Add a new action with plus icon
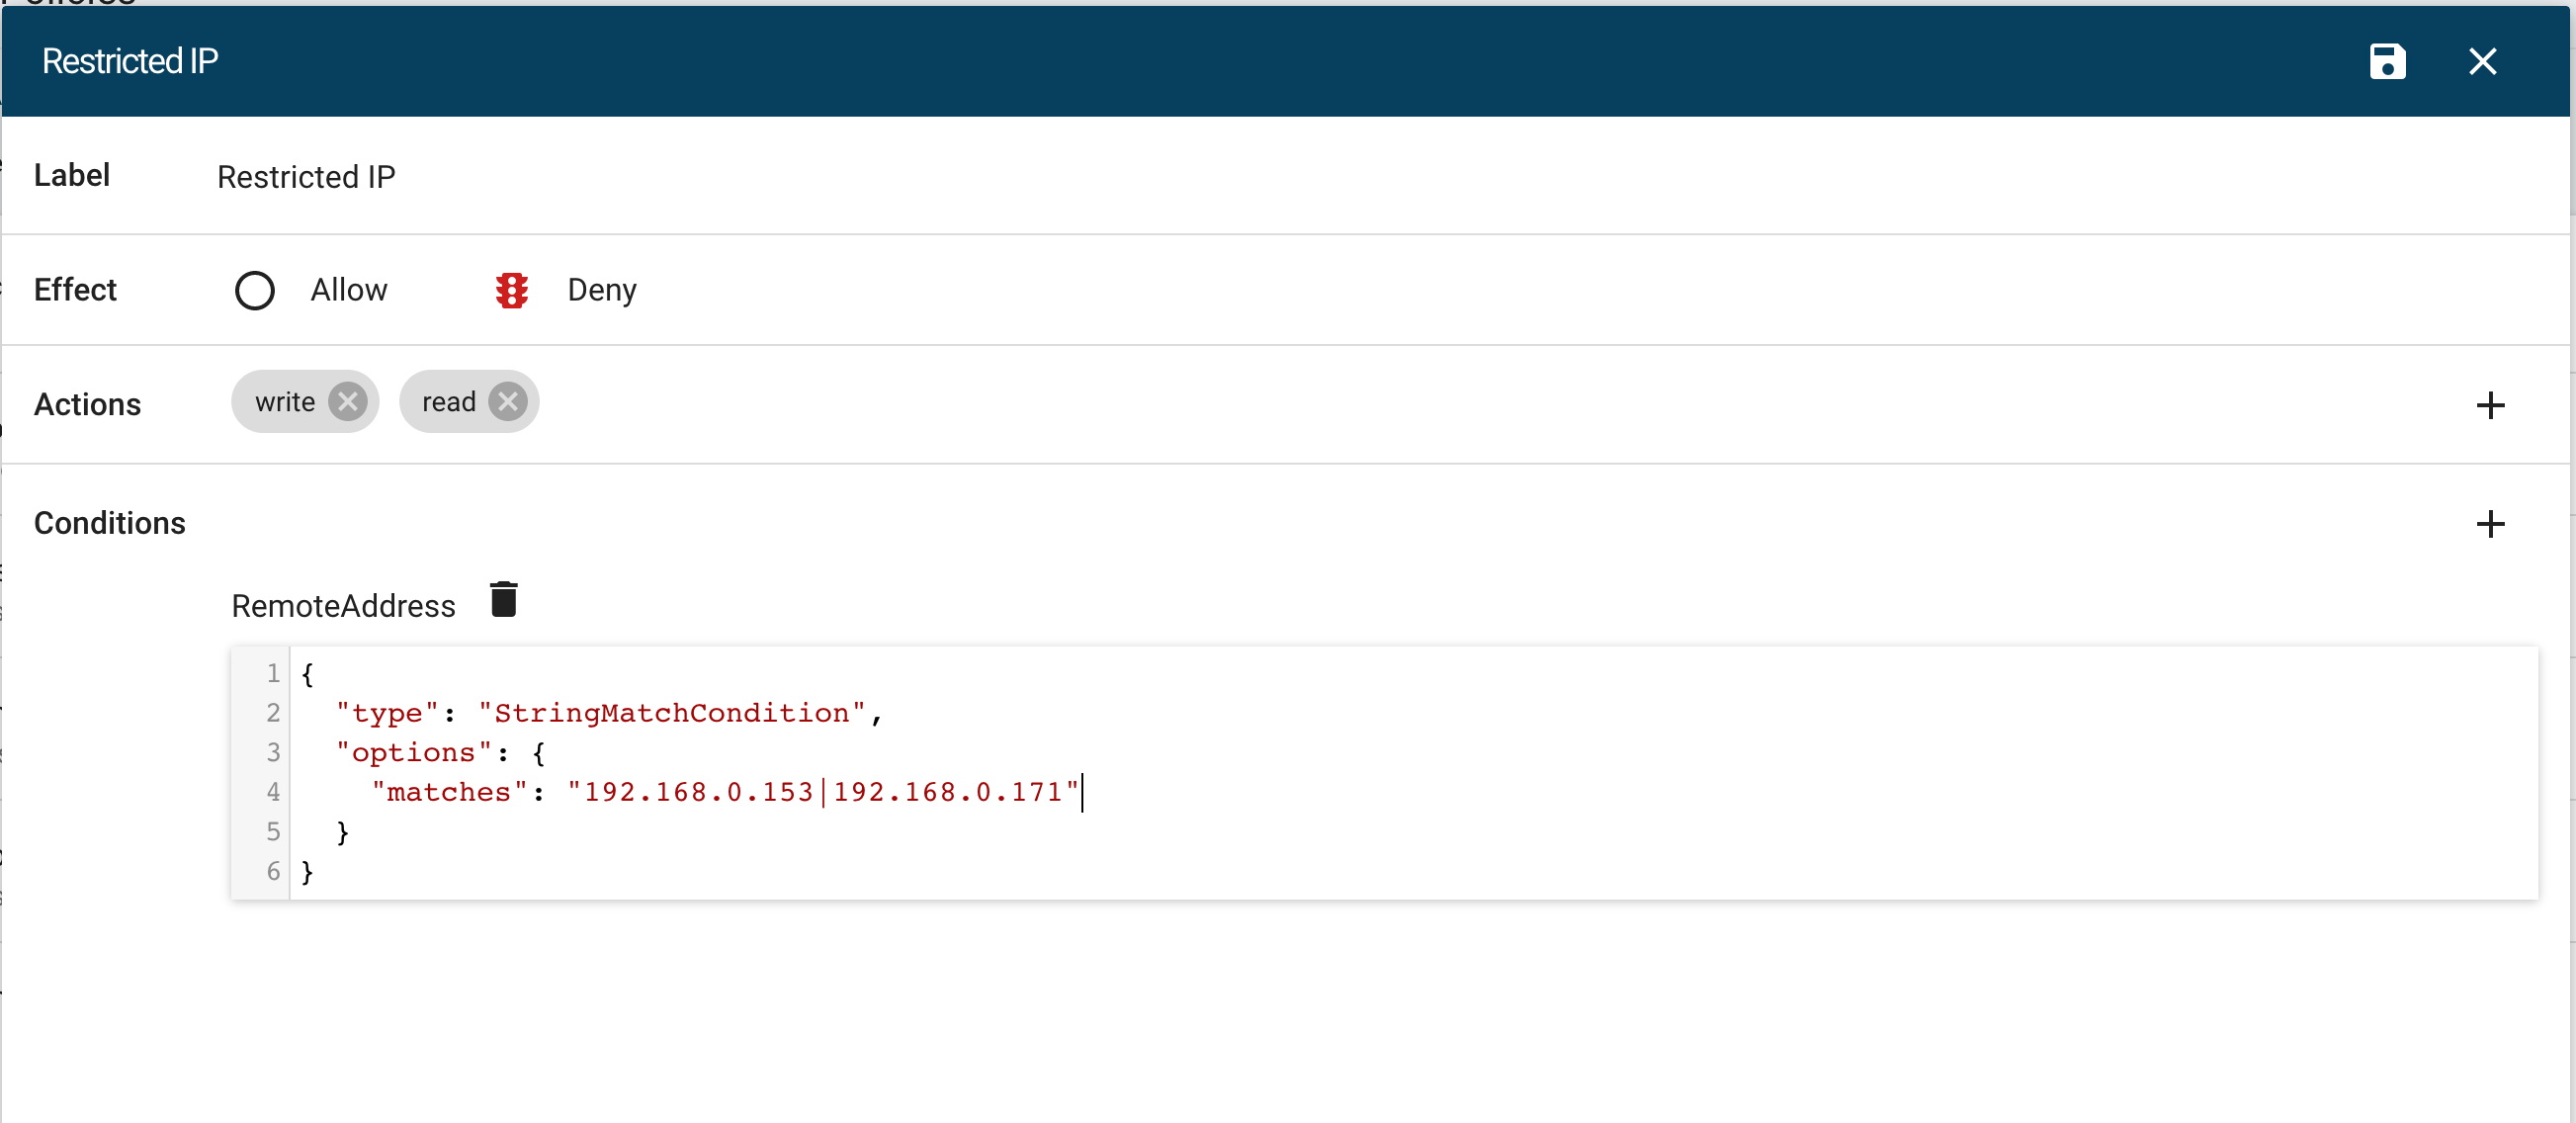Viewport: 2576px width, 1123px height. (2490, 405)
